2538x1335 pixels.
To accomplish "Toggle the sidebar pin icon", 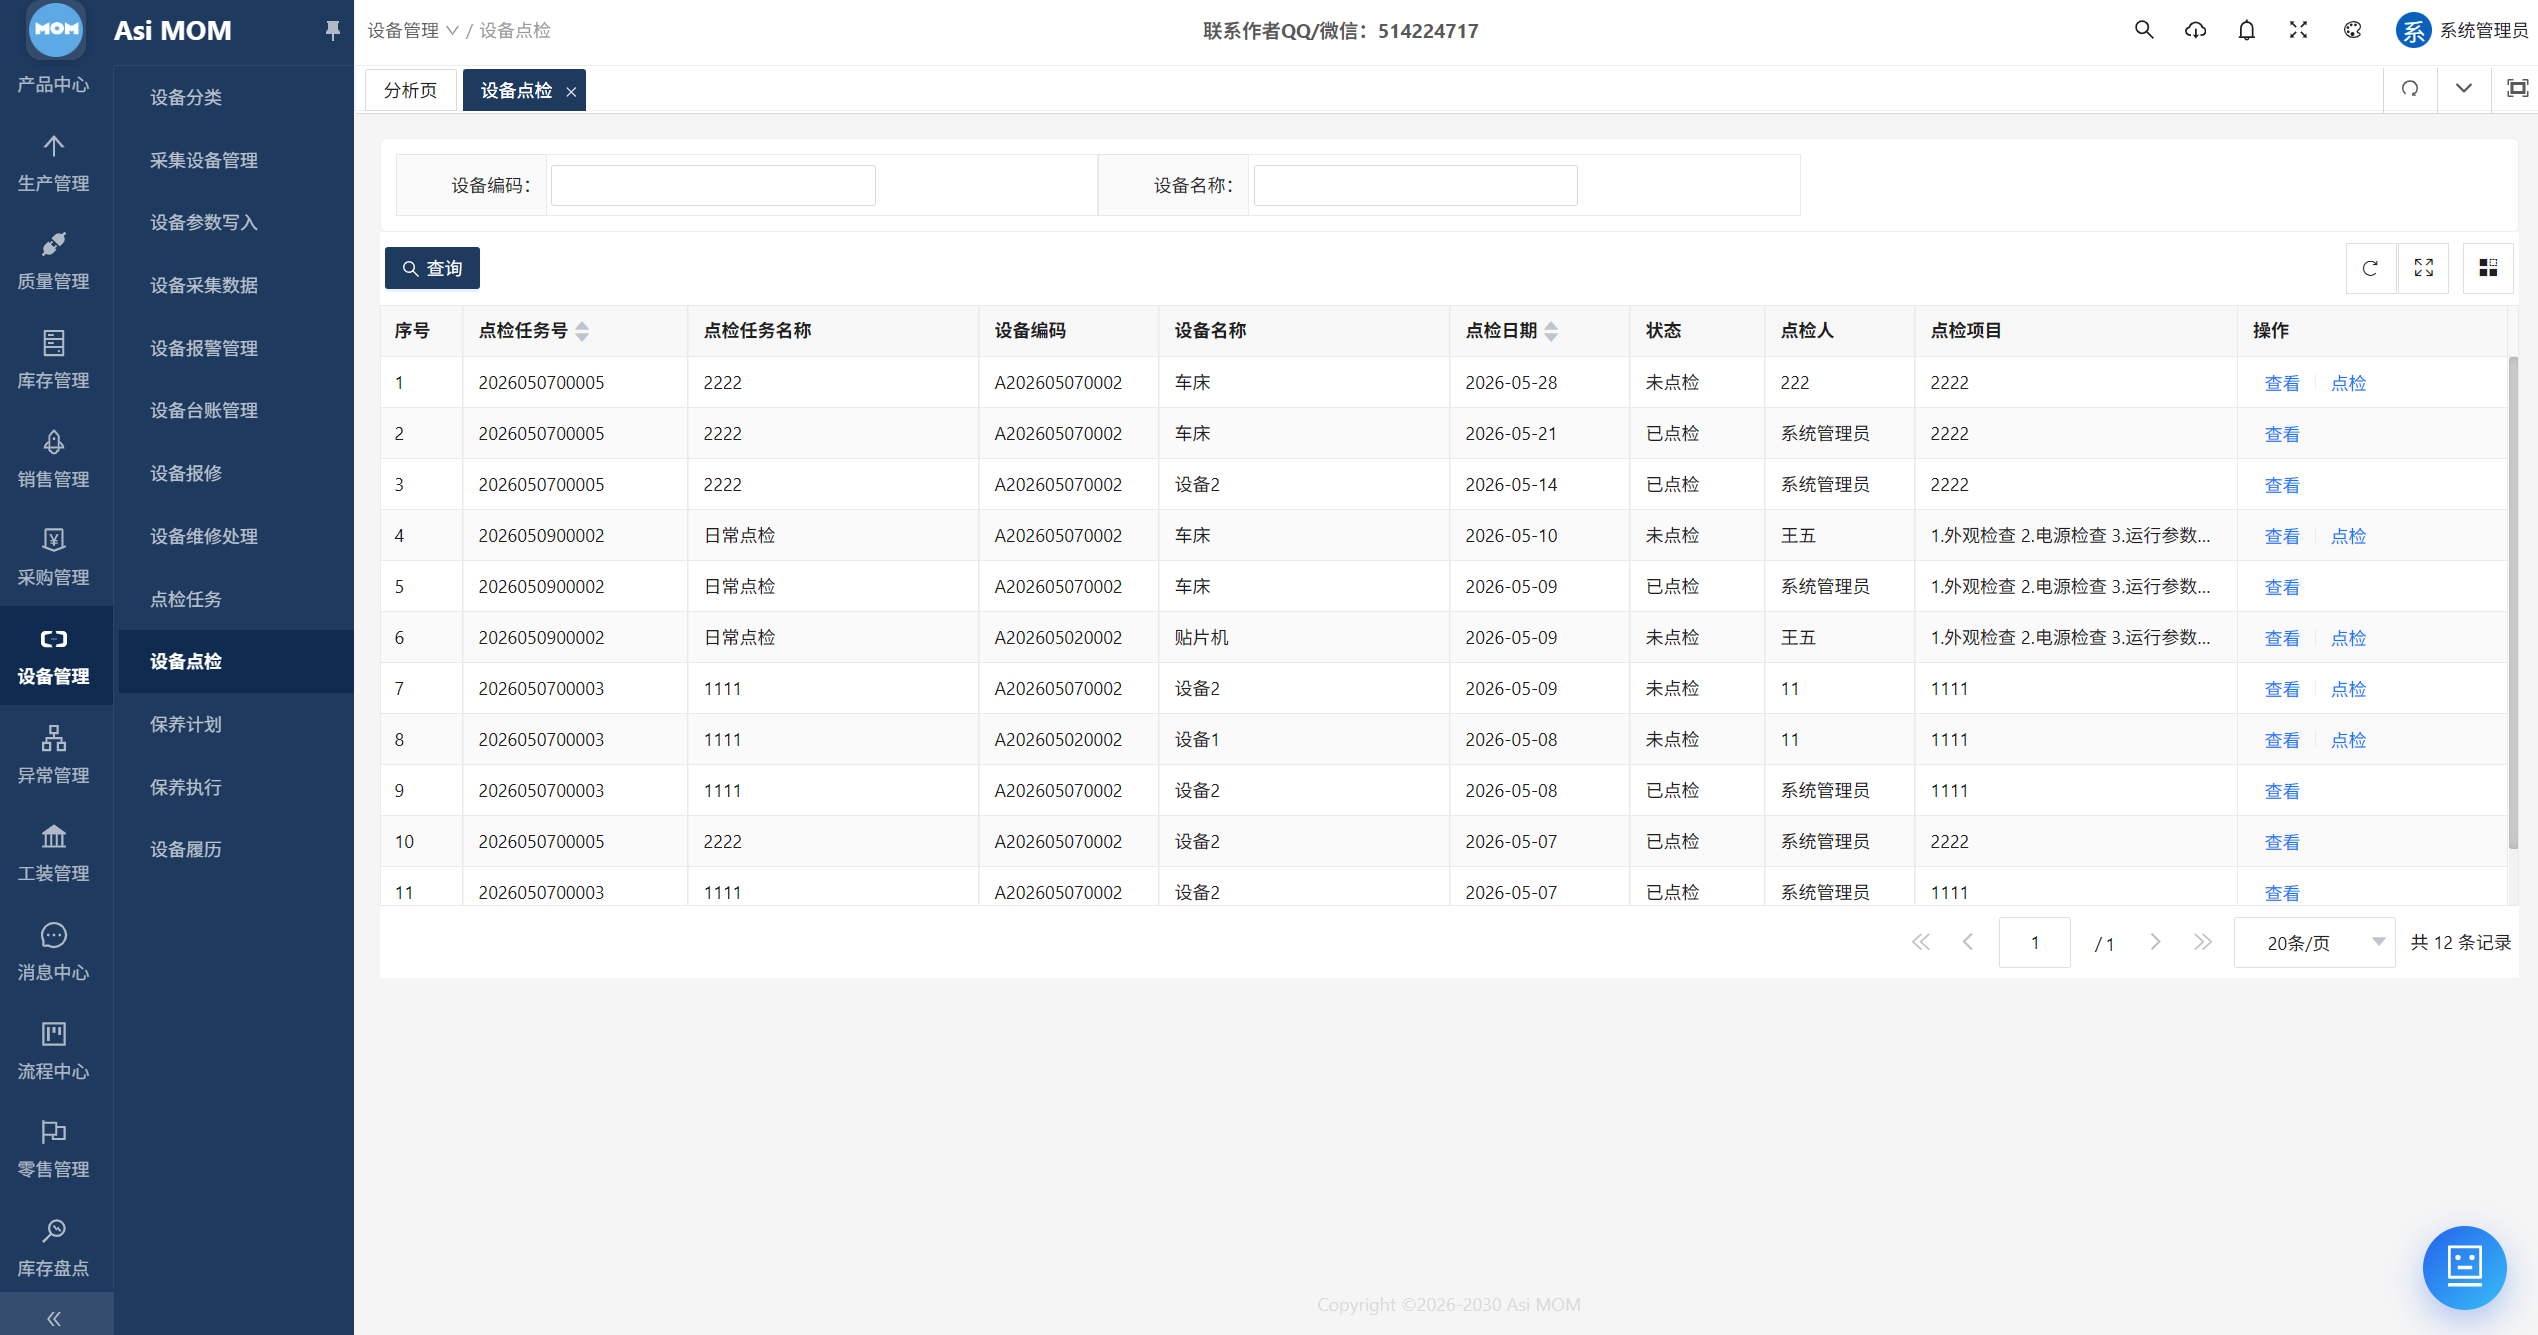I will [x=332, y=31].
